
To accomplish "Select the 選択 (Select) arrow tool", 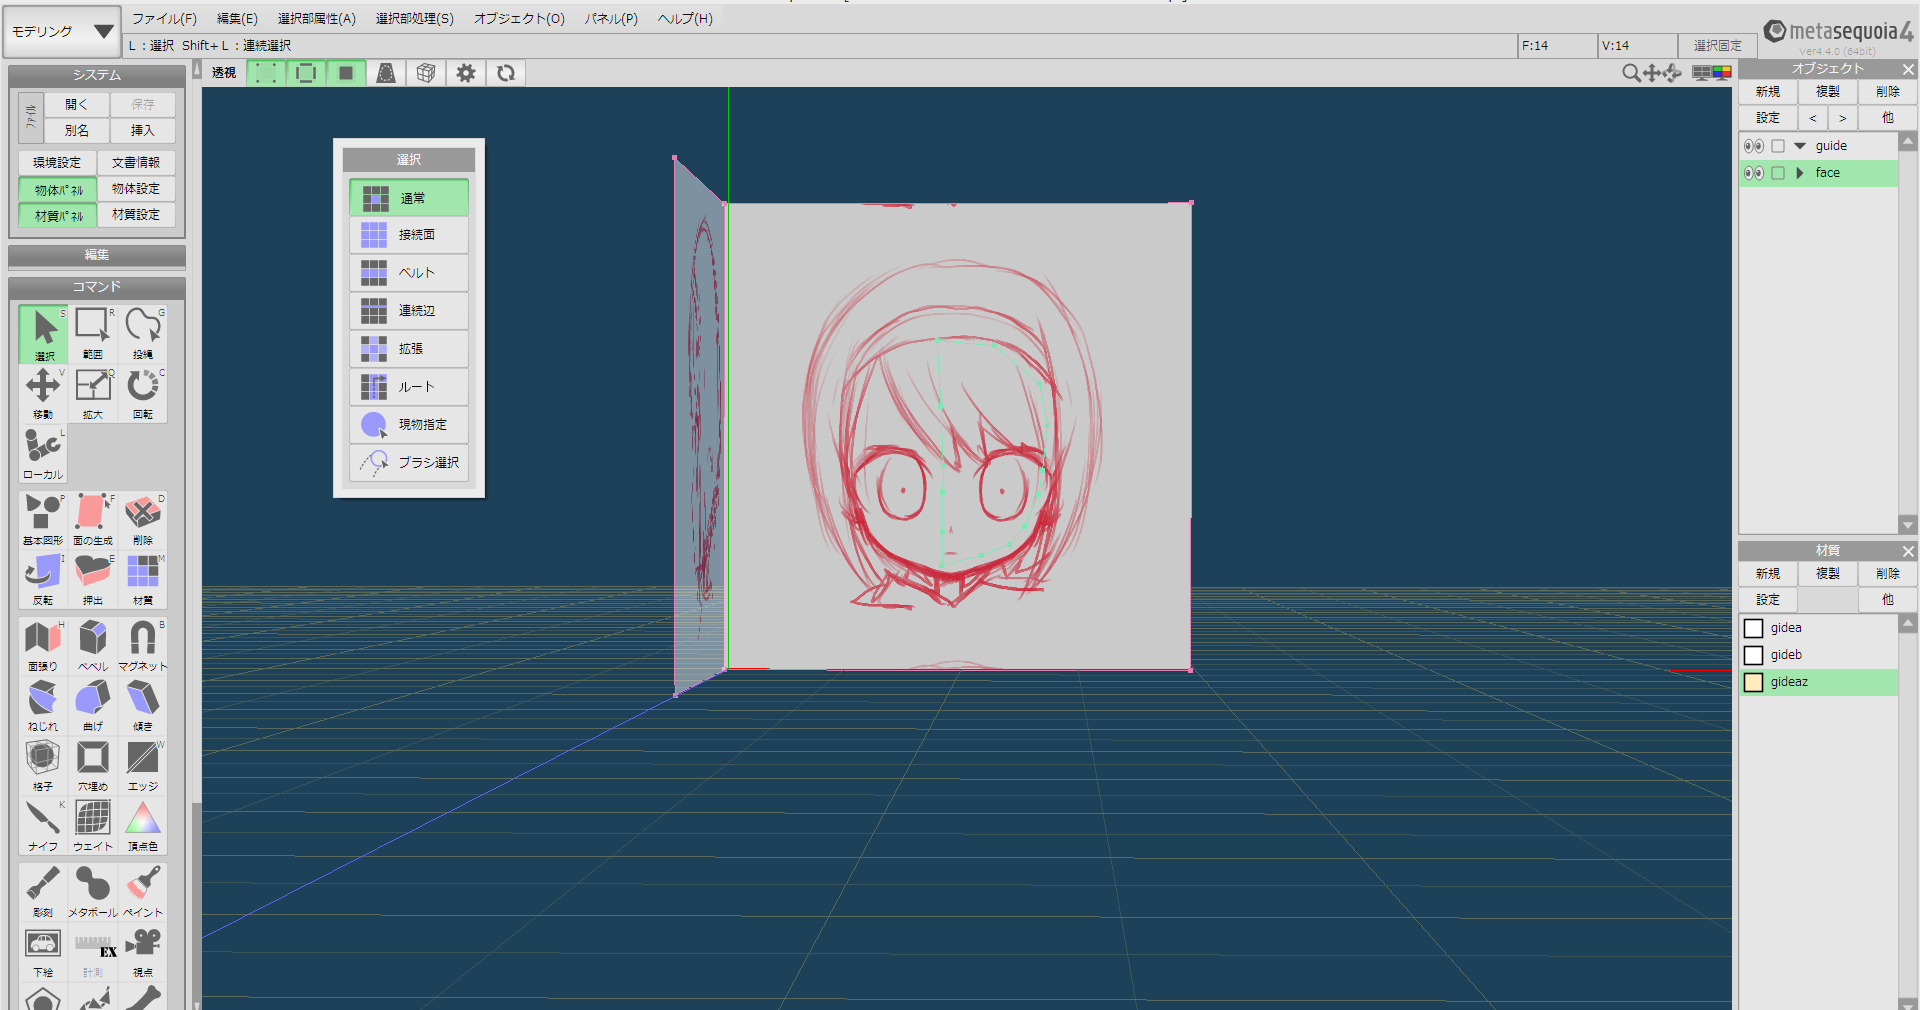I will pos(43,334).
